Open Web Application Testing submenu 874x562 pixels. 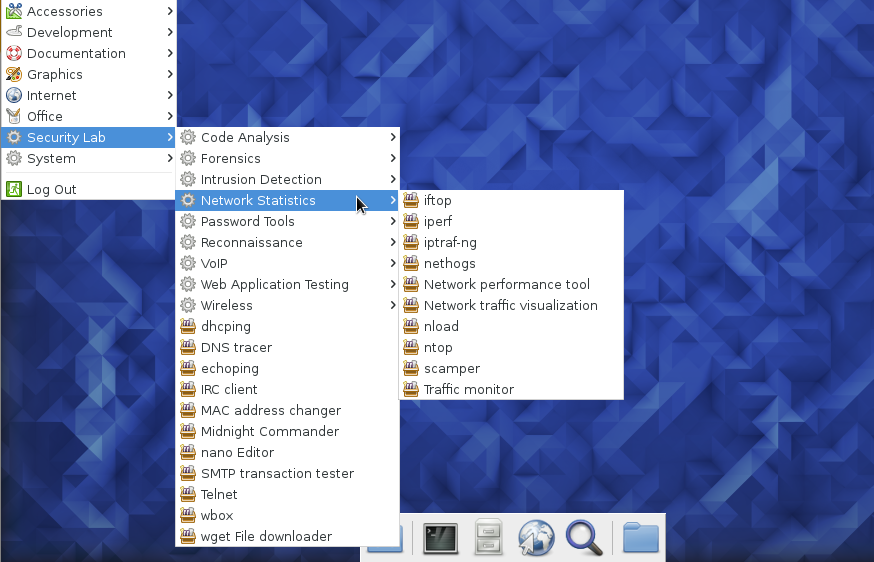click(x=288, y=284)
